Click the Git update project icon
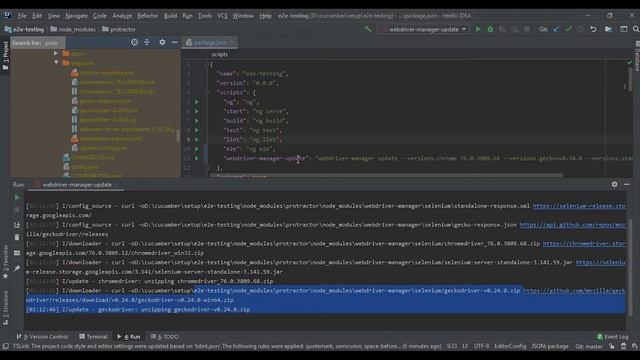This screenshot has width=640, height=360. 556,29
